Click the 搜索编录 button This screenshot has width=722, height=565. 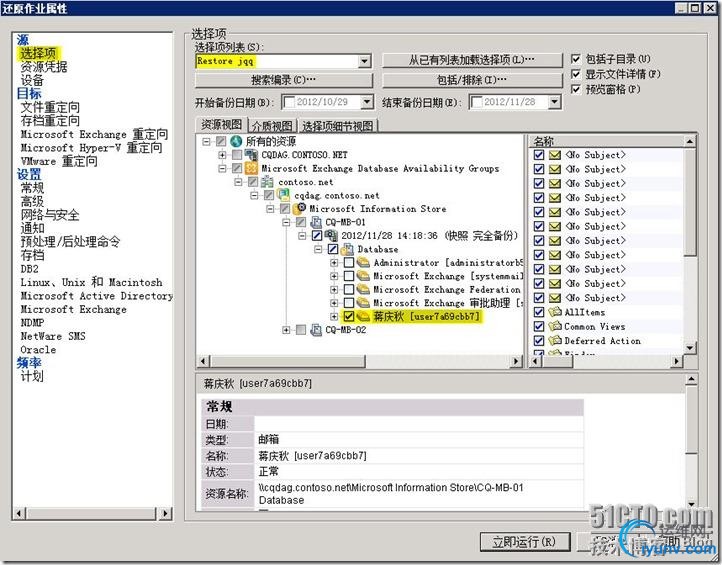pyautogui.click(x=284, y=80)
